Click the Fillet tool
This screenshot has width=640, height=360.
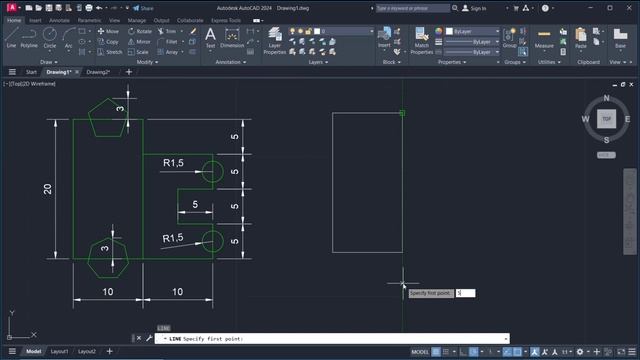(x=167, y=42)
